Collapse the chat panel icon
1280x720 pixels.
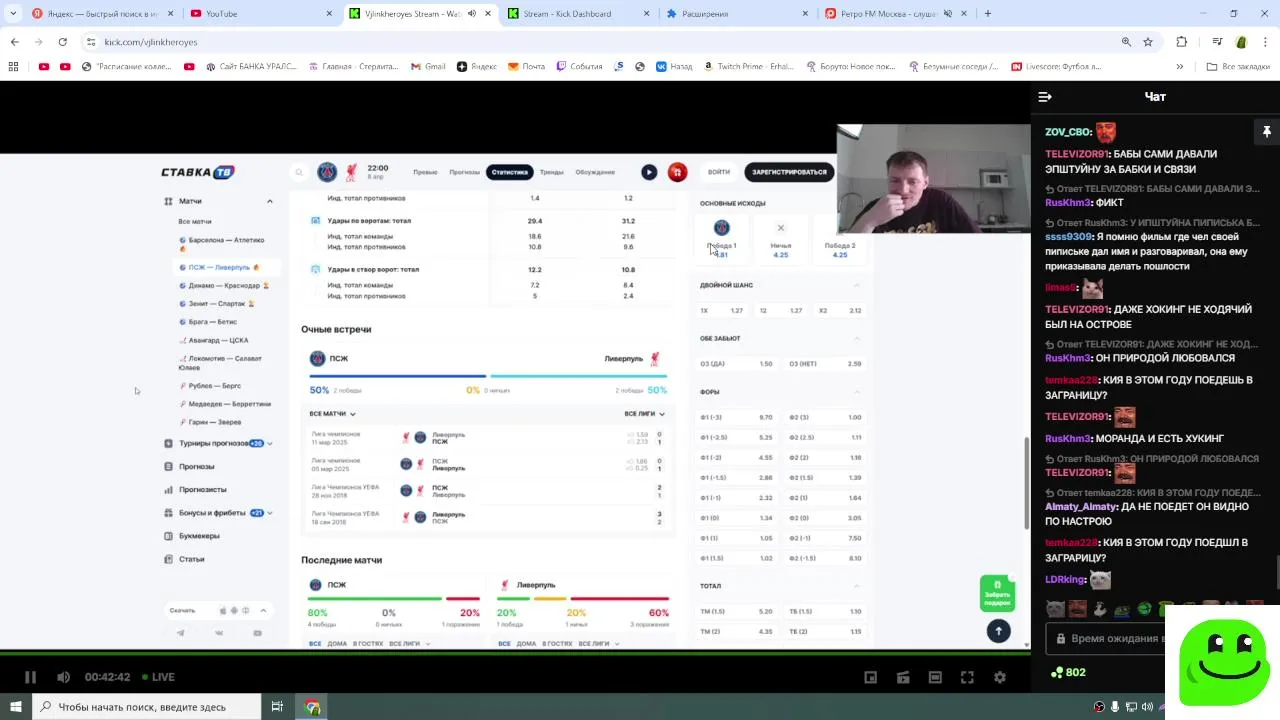[1045, 97]
